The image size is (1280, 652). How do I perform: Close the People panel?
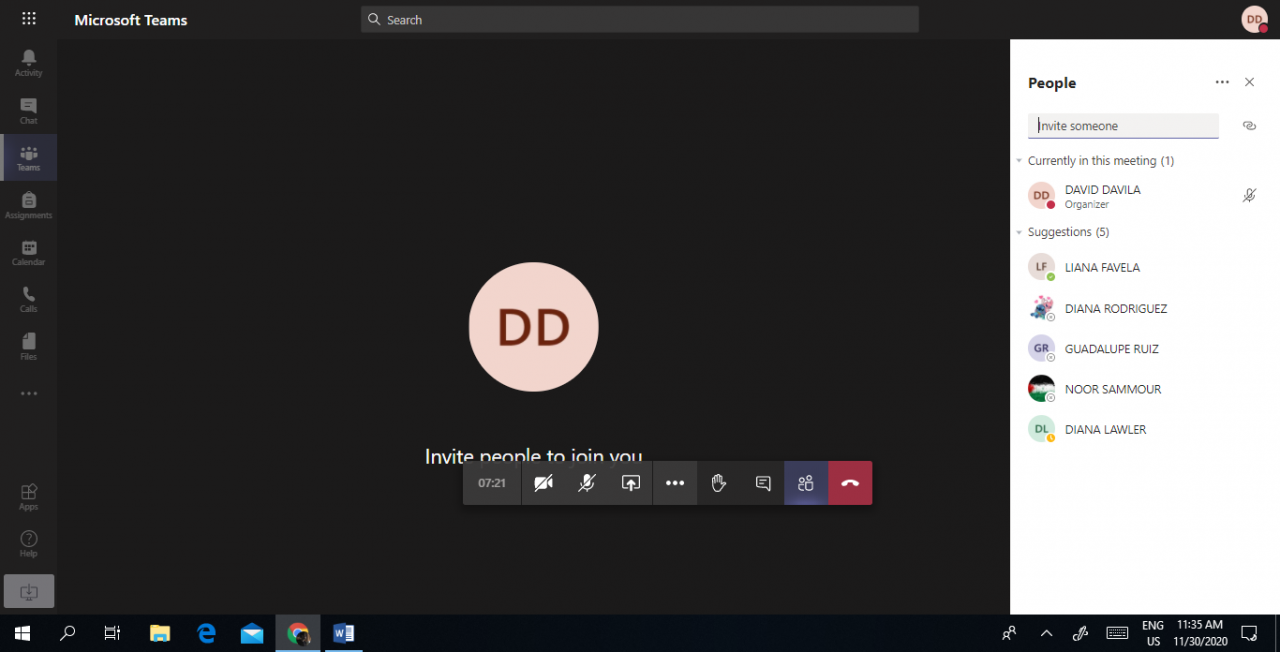(1249, 82)
